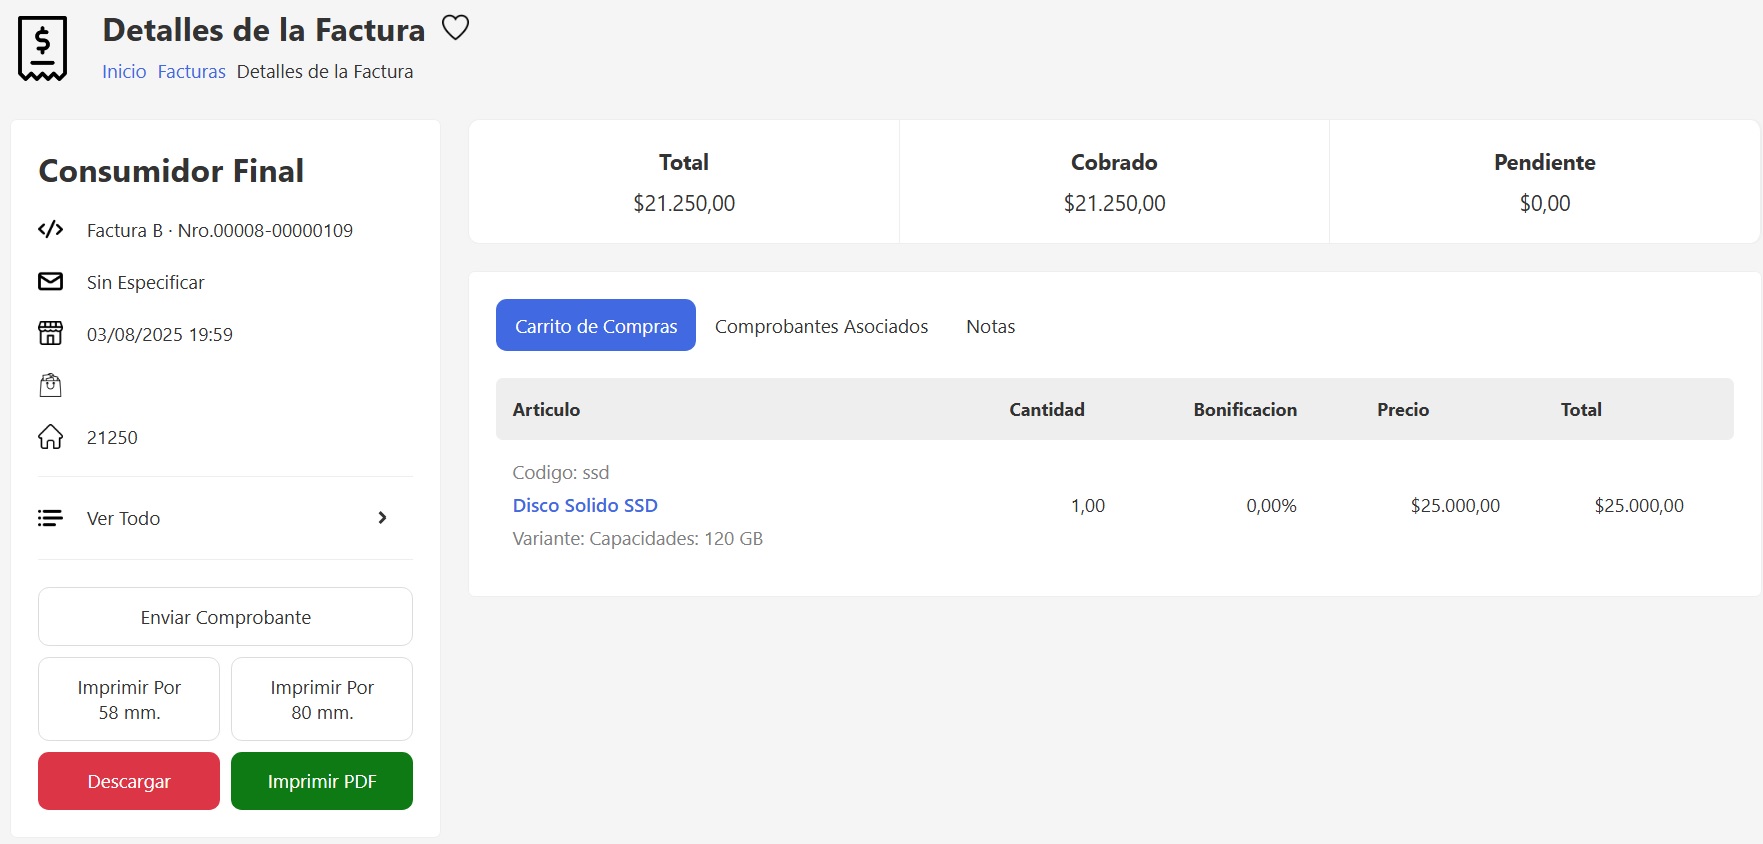Click the envelope email icon
This screenshot has width=1763, height=844.
[x=50, y=282]
